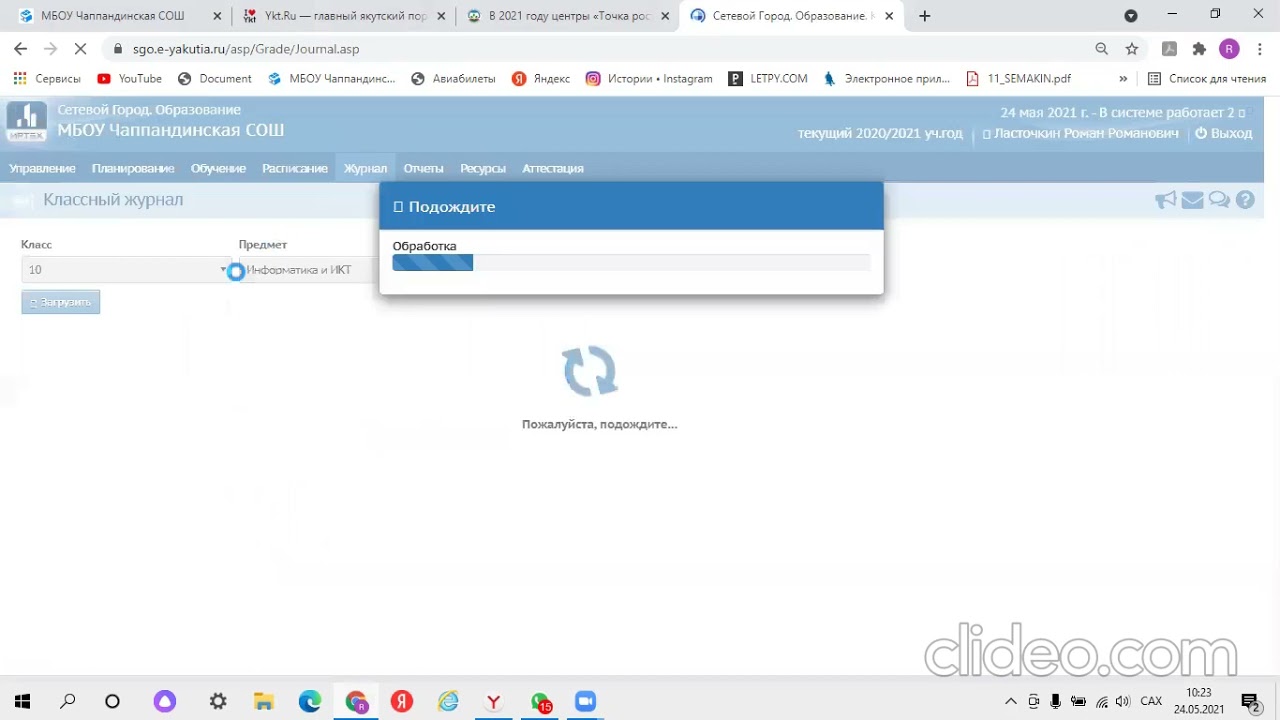The height and width of the screenshot is (720, 1280).
Task: Open File Explorer in taskbar
Action: (263, 702)
